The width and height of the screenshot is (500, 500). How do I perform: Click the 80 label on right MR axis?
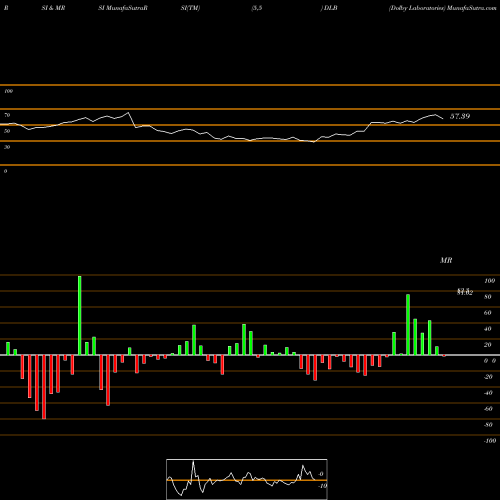point(487,297)
